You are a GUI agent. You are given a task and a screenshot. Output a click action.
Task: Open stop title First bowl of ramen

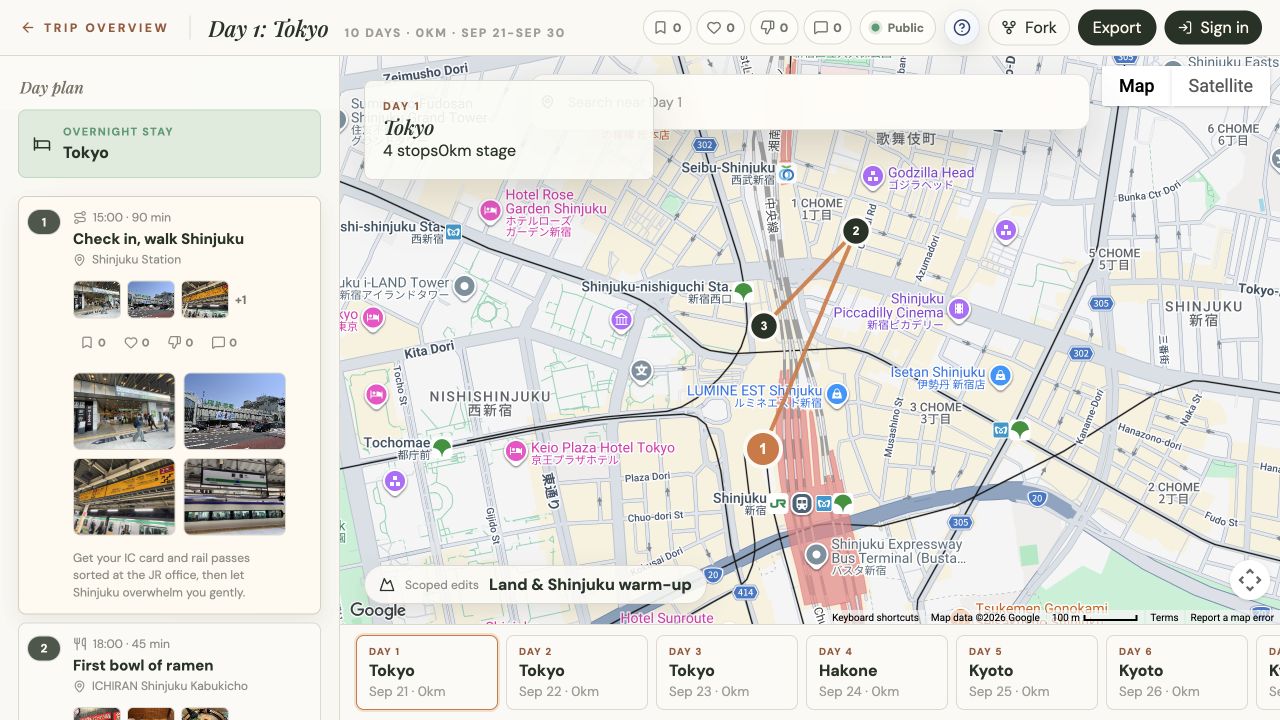tap(143, 665)
